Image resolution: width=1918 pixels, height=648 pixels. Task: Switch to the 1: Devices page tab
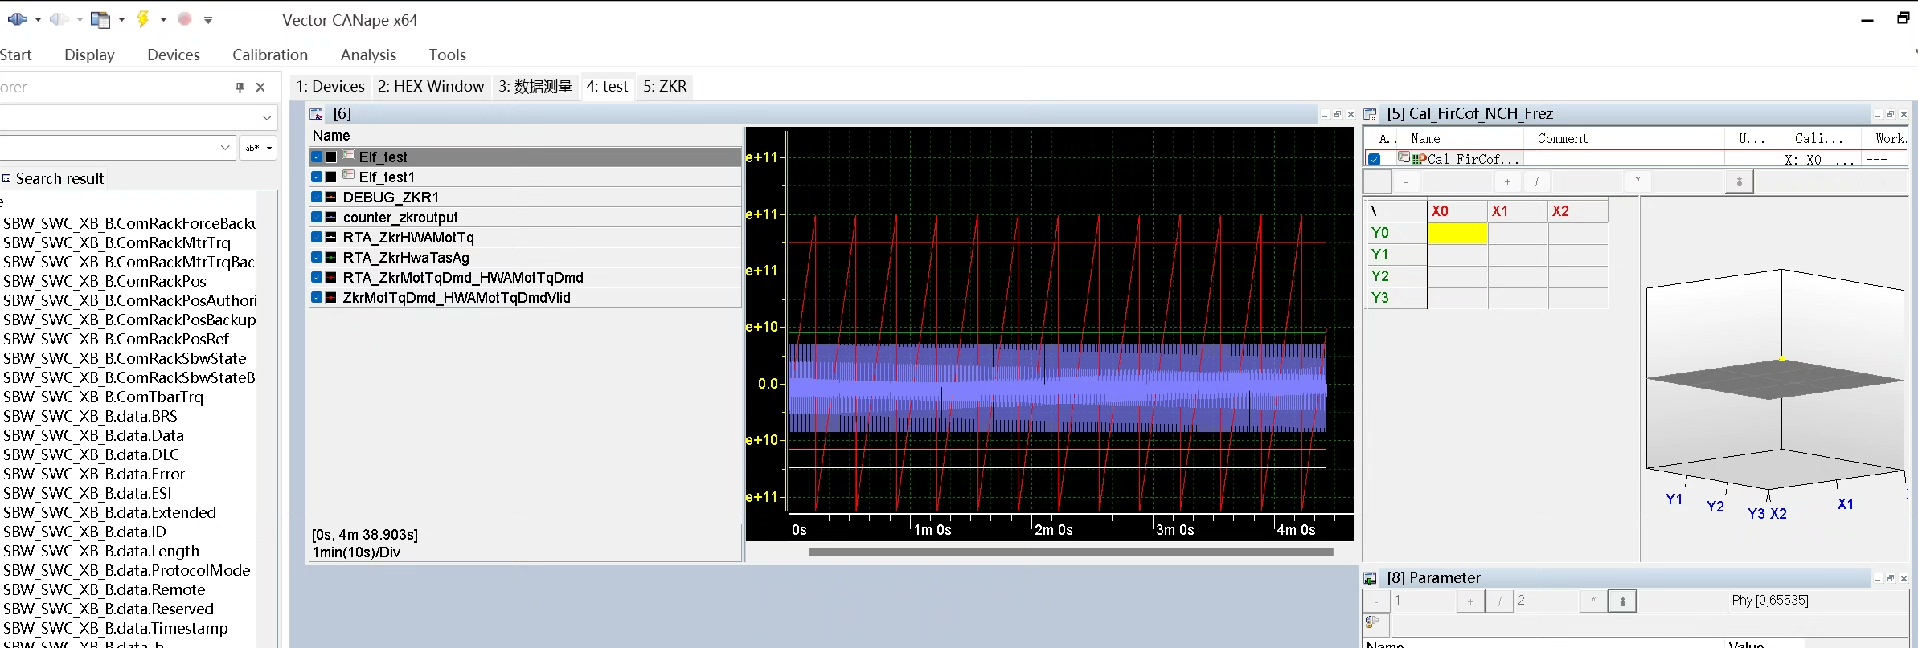330,87
